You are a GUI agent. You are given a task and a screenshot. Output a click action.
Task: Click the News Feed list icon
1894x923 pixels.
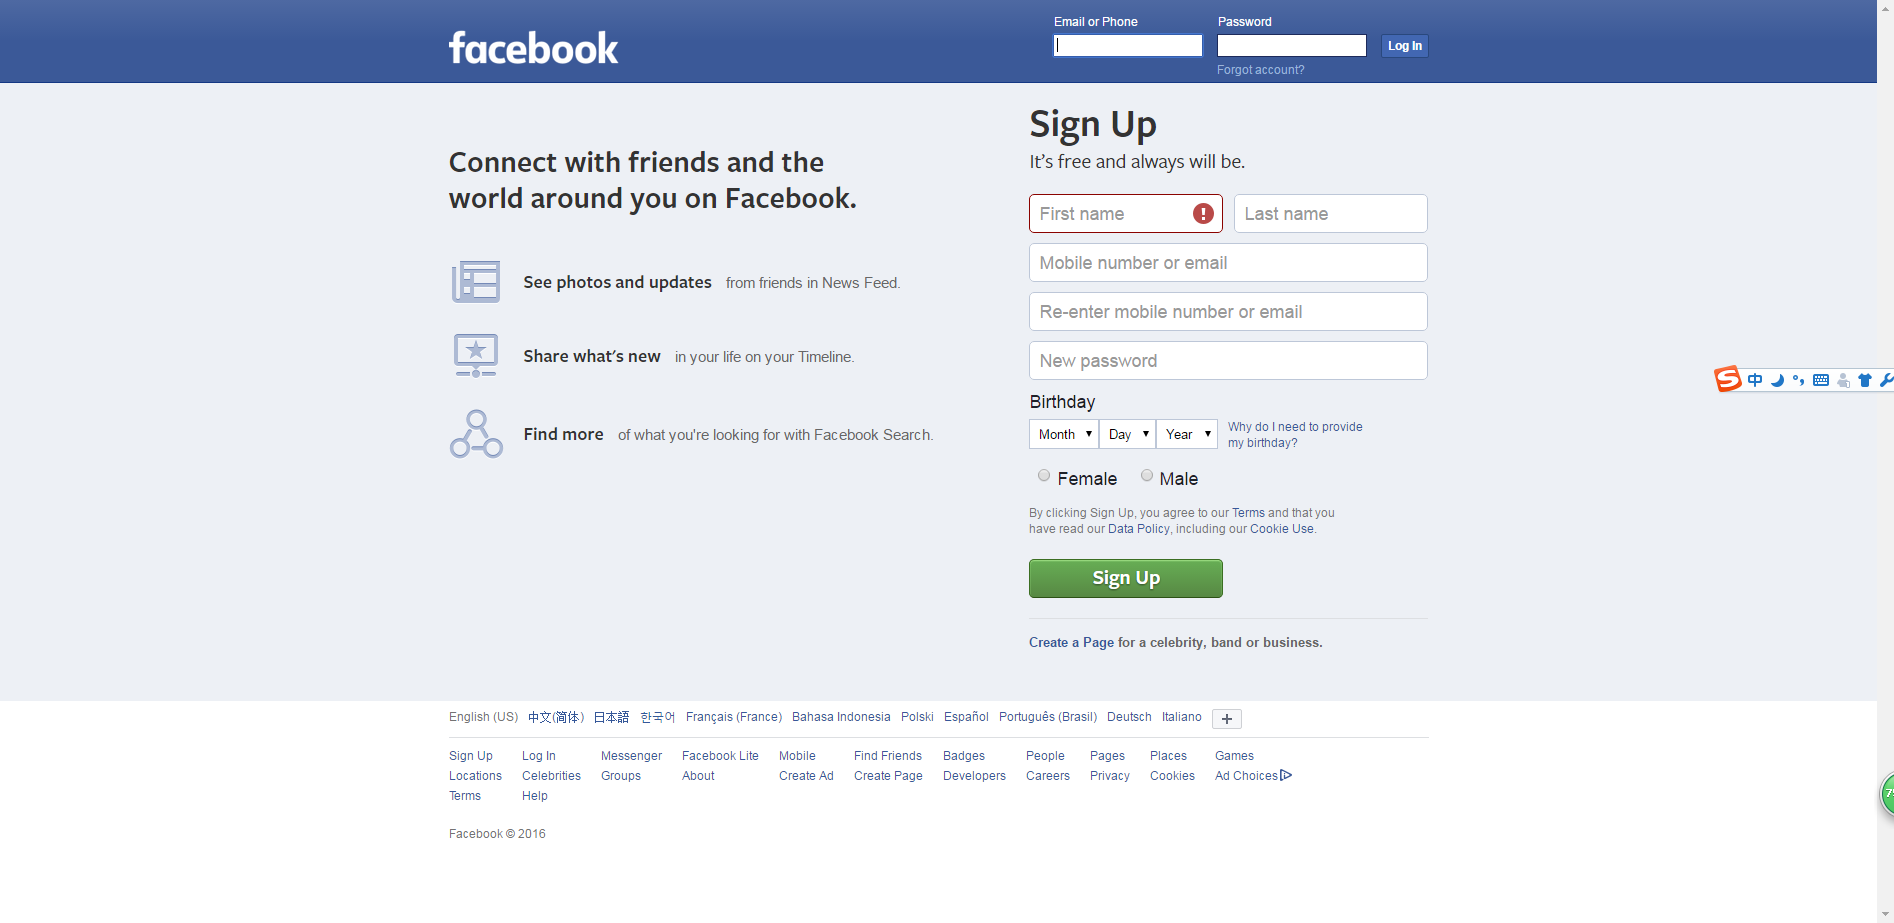[475, 282]
